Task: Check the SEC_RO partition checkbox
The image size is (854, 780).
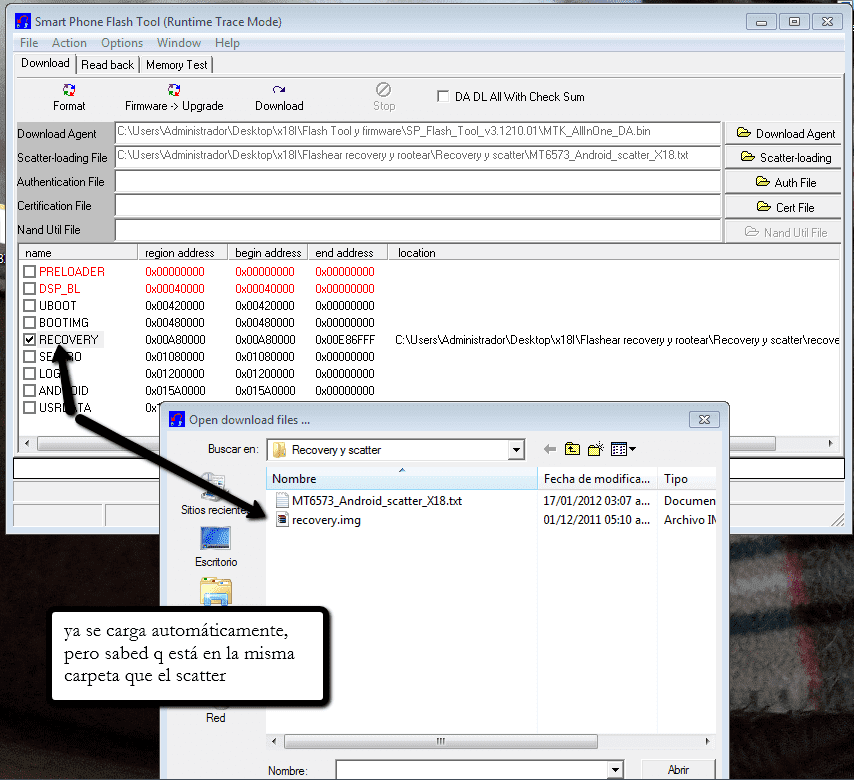Action: click(30, 357)
